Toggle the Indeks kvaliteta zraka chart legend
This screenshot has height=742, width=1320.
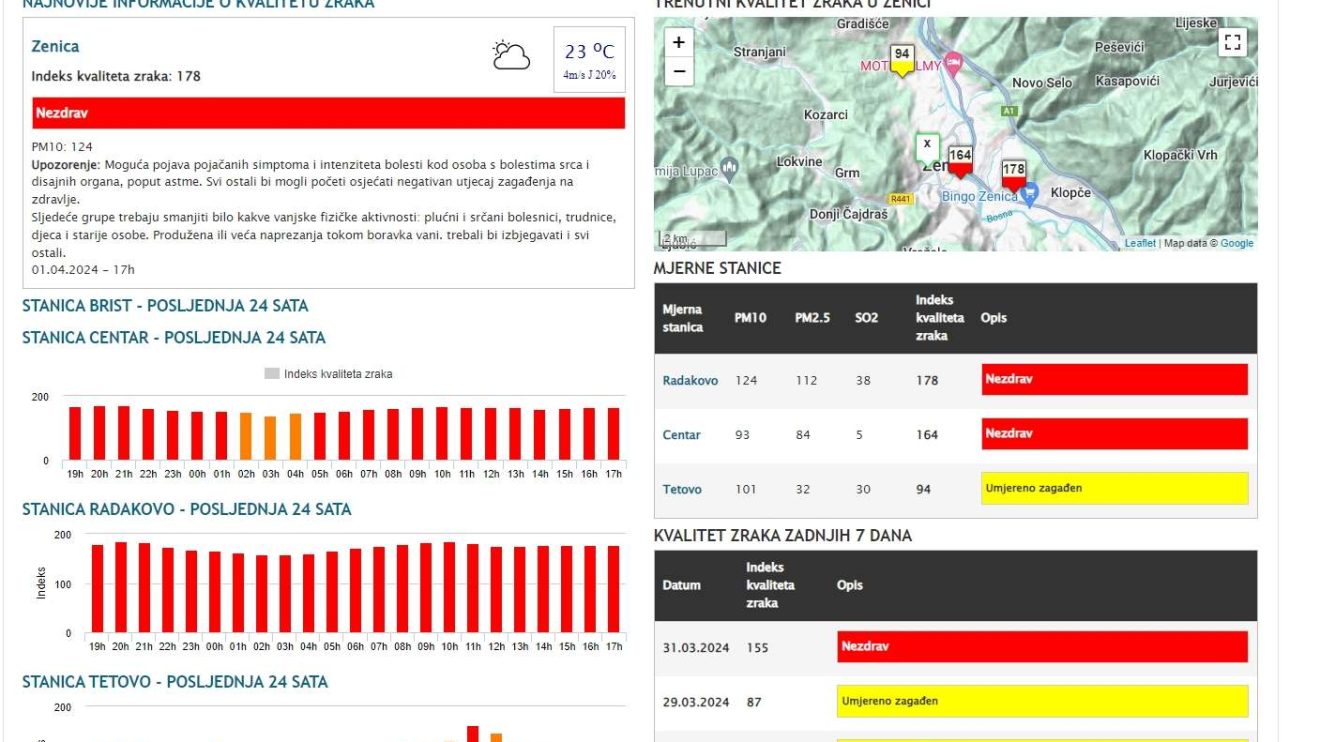point(328,374)
